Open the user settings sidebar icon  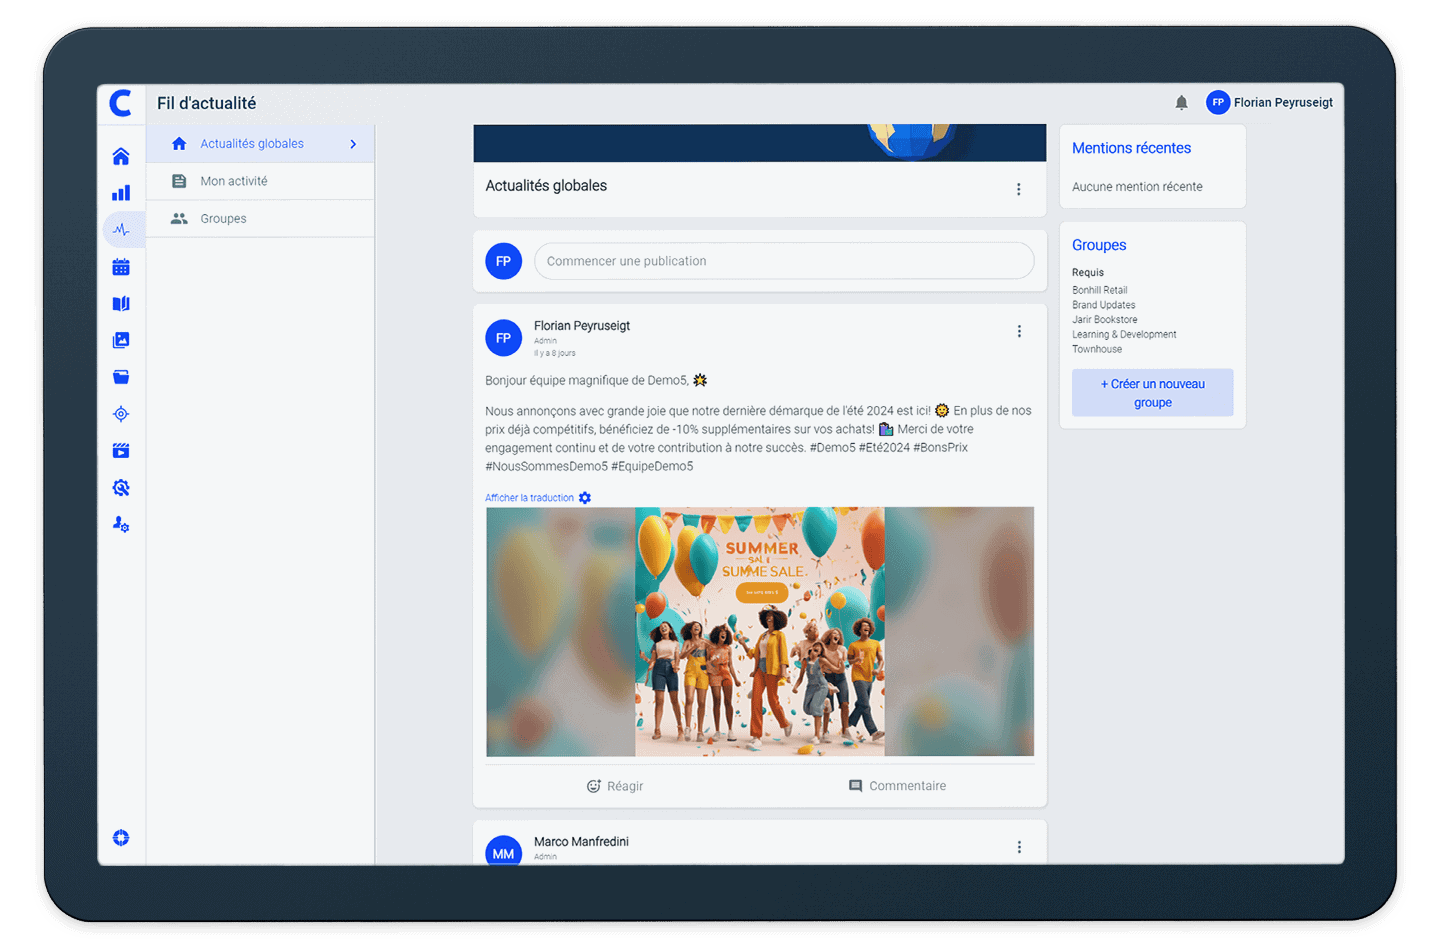point(121,524)
